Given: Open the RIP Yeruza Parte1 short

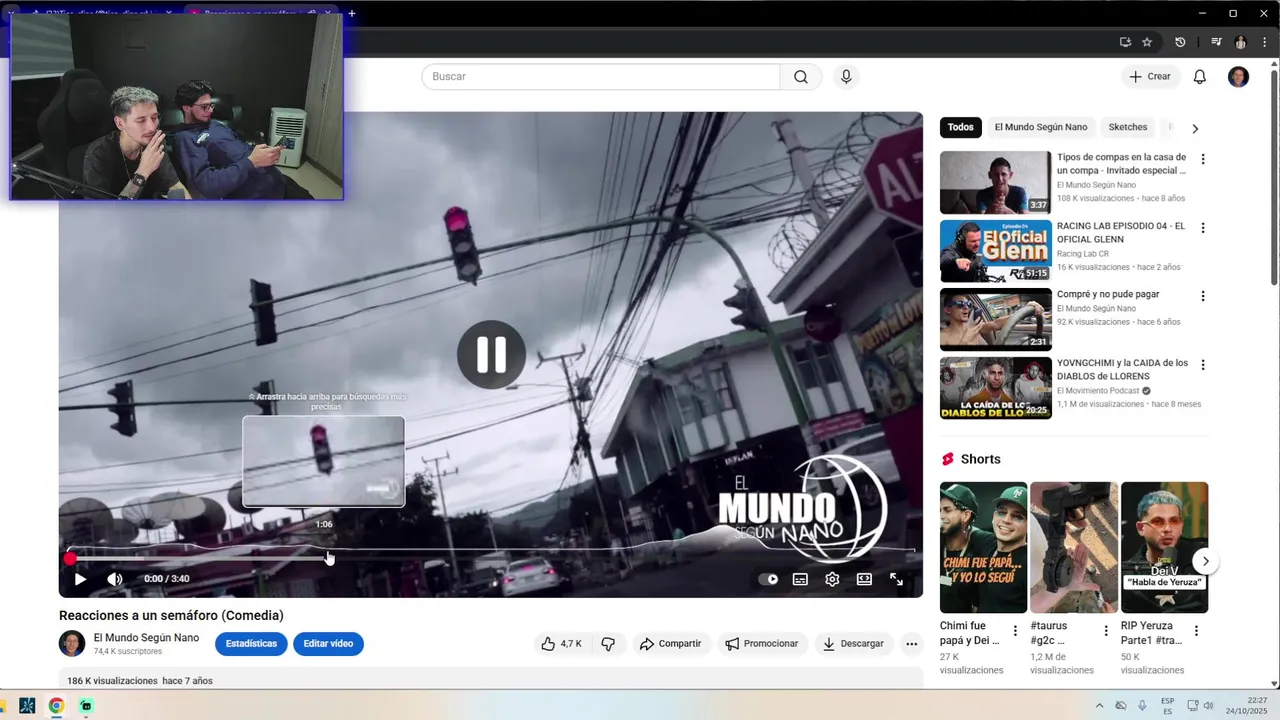Looking at the screenshot, I should coord(1164,547).
